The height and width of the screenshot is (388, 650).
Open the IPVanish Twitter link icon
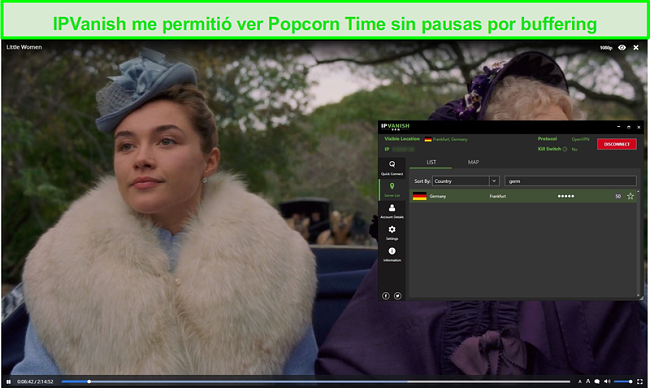pos(398,296)
